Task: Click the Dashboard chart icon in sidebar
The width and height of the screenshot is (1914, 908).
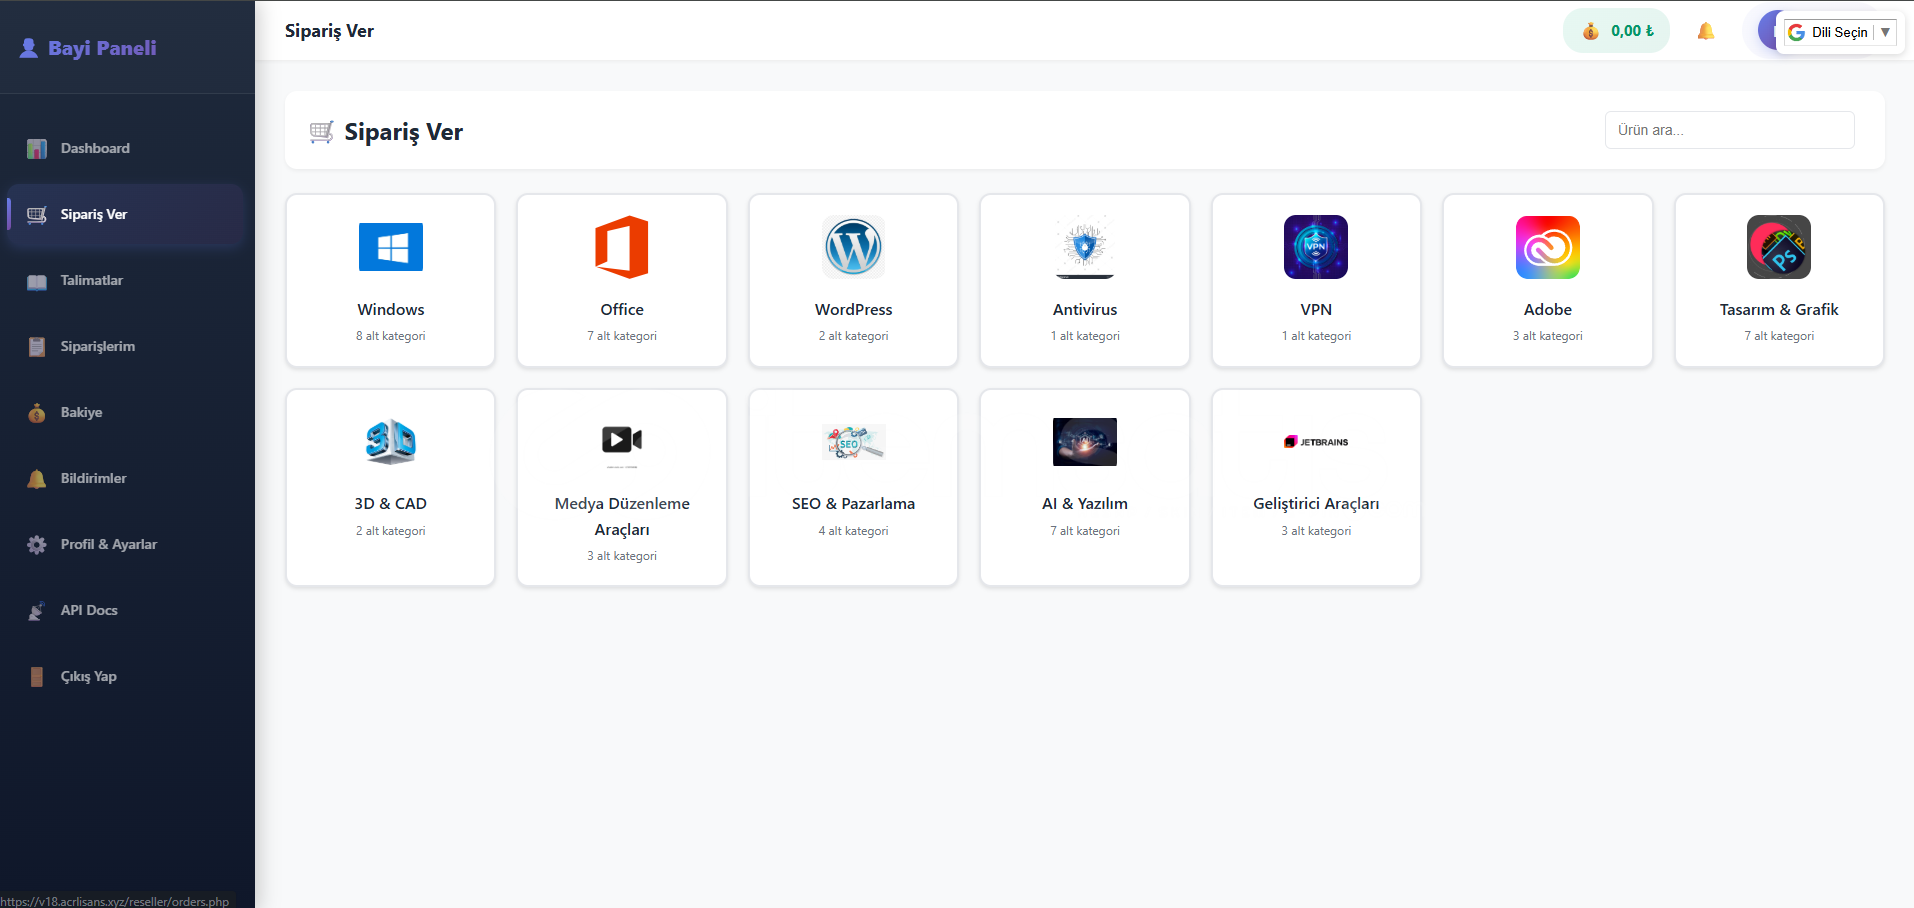Action: point(37,149)
